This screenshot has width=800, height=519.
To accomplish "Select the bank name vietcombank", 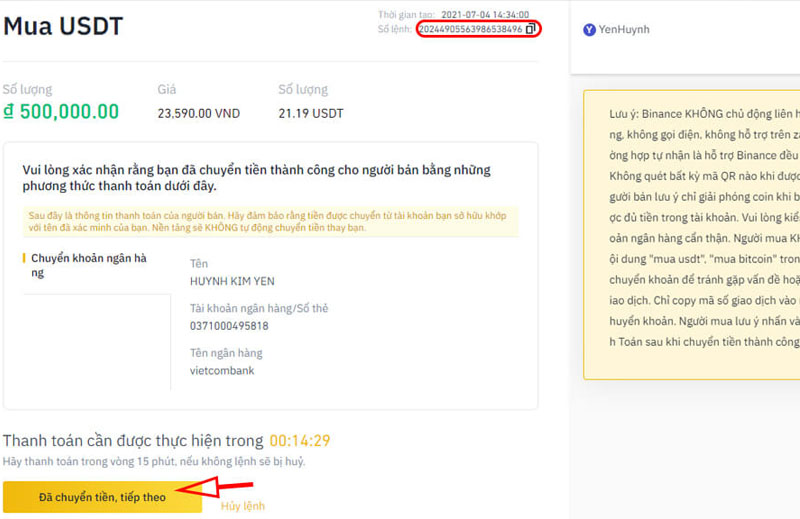I will (222, 370).
